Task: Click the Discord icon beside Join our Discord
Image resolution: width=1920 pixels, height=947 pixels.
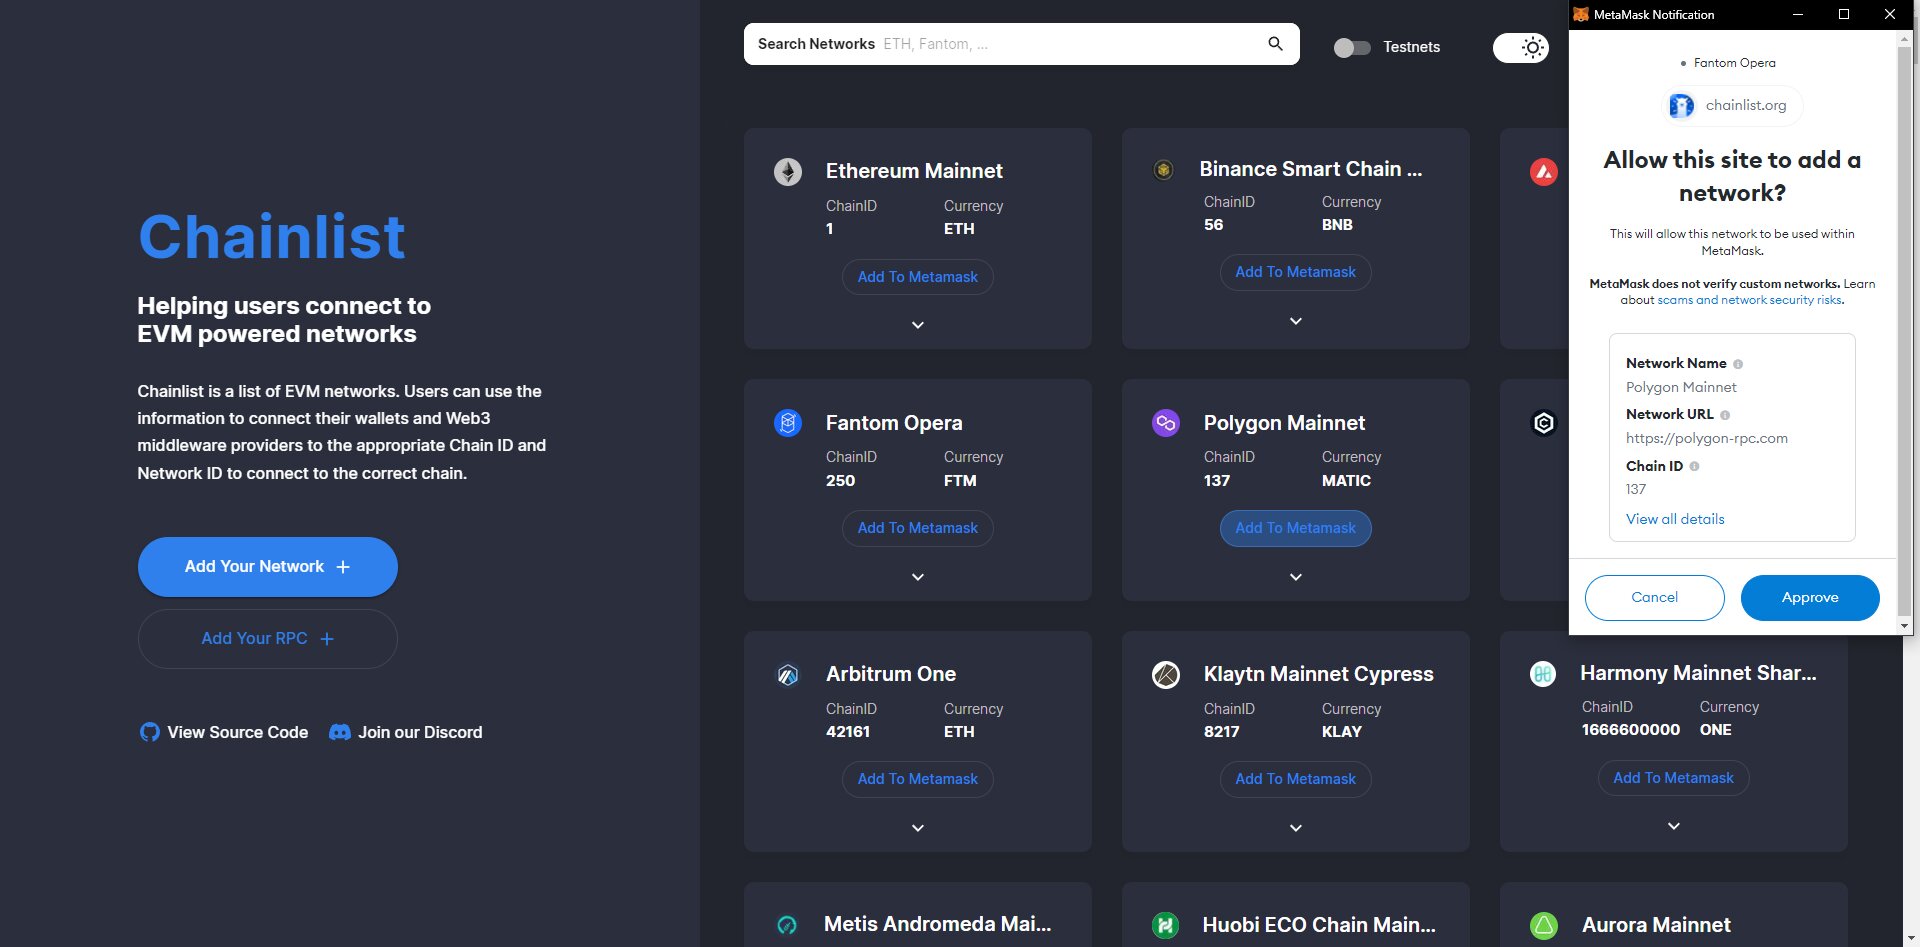Action: click(x=340, y=732)
